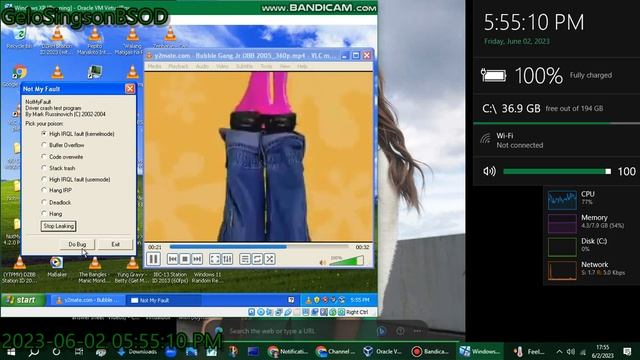Open Downloads on host taskbar
This screenshot has height=360, width=640.
(137, 351)
